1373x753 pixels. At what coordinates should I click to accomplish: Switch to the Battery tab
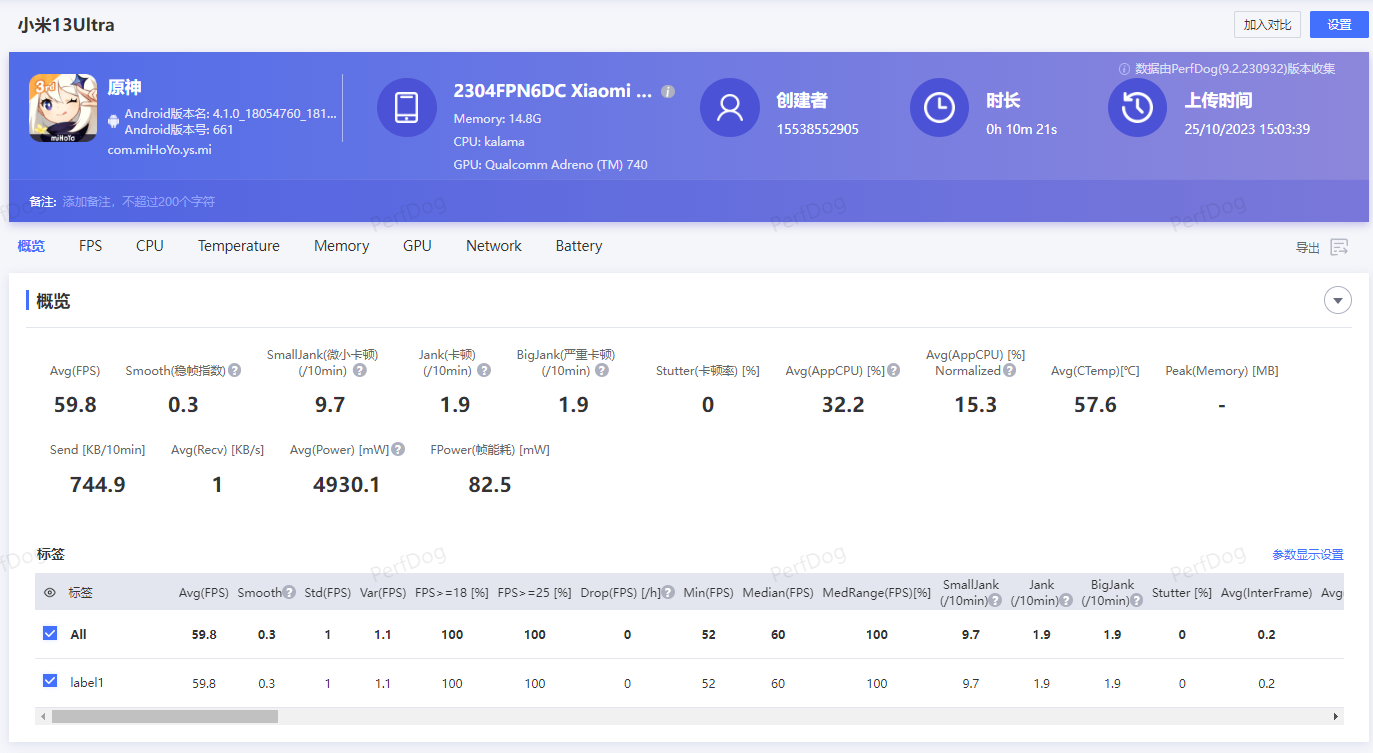579,246
